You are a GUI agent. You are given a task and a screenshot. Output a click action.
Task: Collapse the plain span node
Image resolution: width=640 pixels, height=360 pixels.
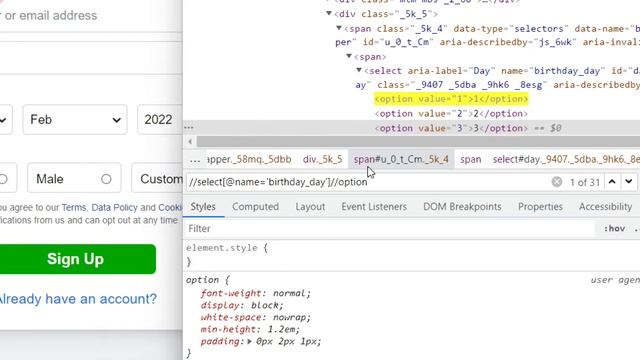[349, 56]
